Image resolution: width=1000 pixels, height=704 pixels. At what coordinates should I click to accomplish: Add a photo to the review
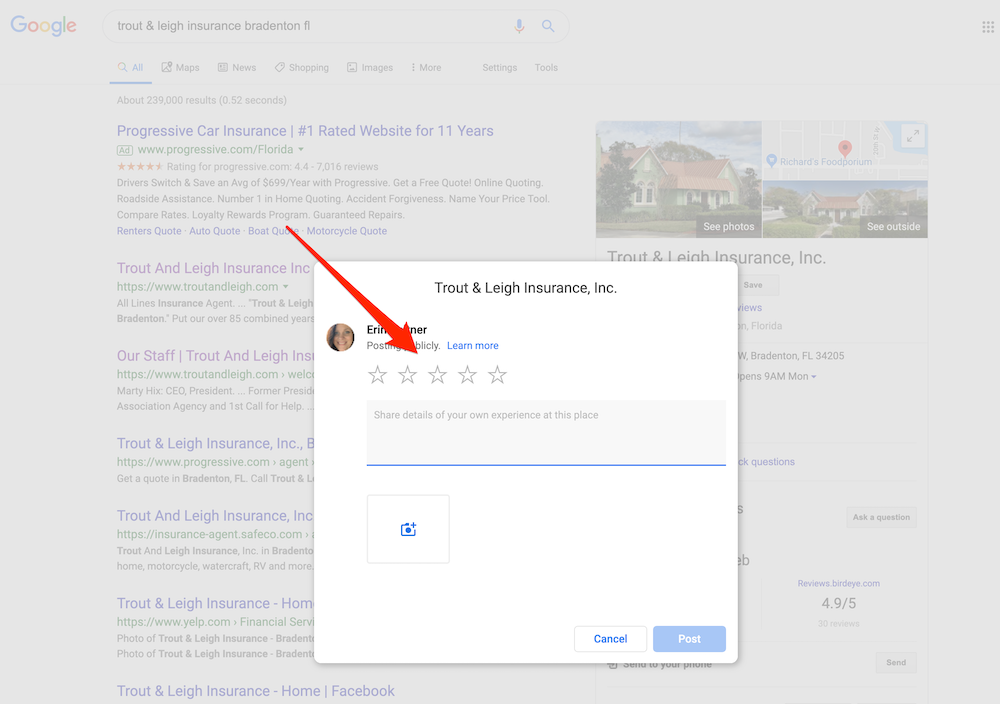[408, 529]
